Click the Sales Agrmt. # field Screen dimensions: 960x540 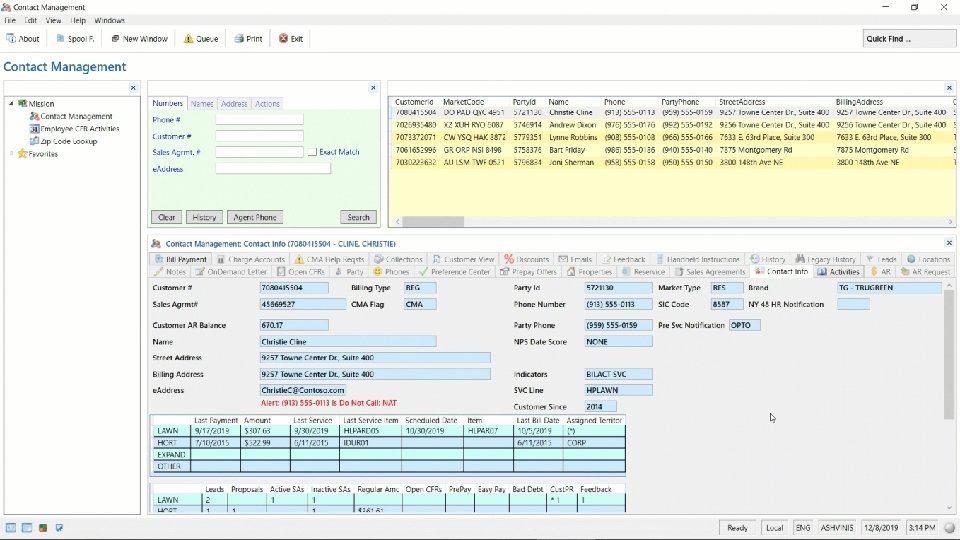(x=259, y=152)
